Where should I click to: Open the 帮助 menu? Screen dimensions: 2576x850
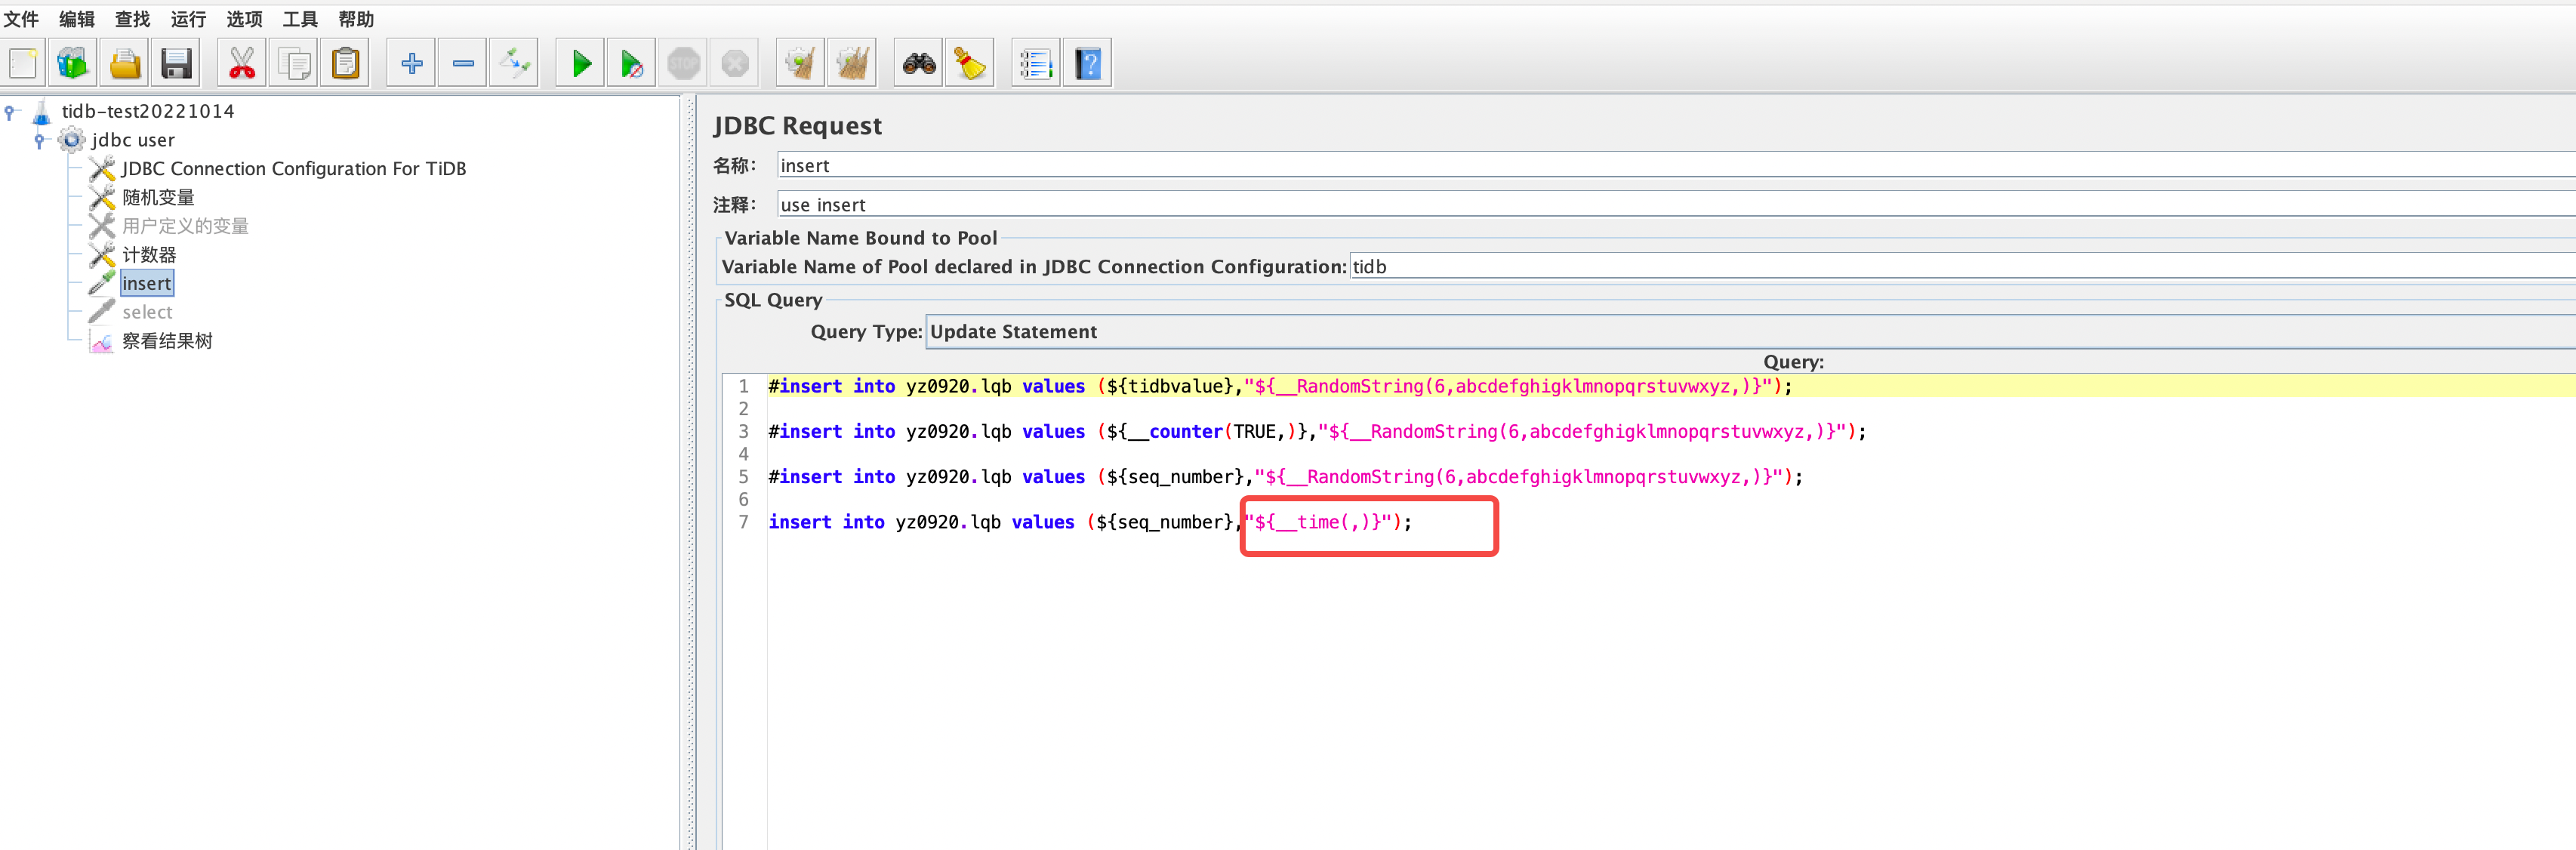(356, 19)
